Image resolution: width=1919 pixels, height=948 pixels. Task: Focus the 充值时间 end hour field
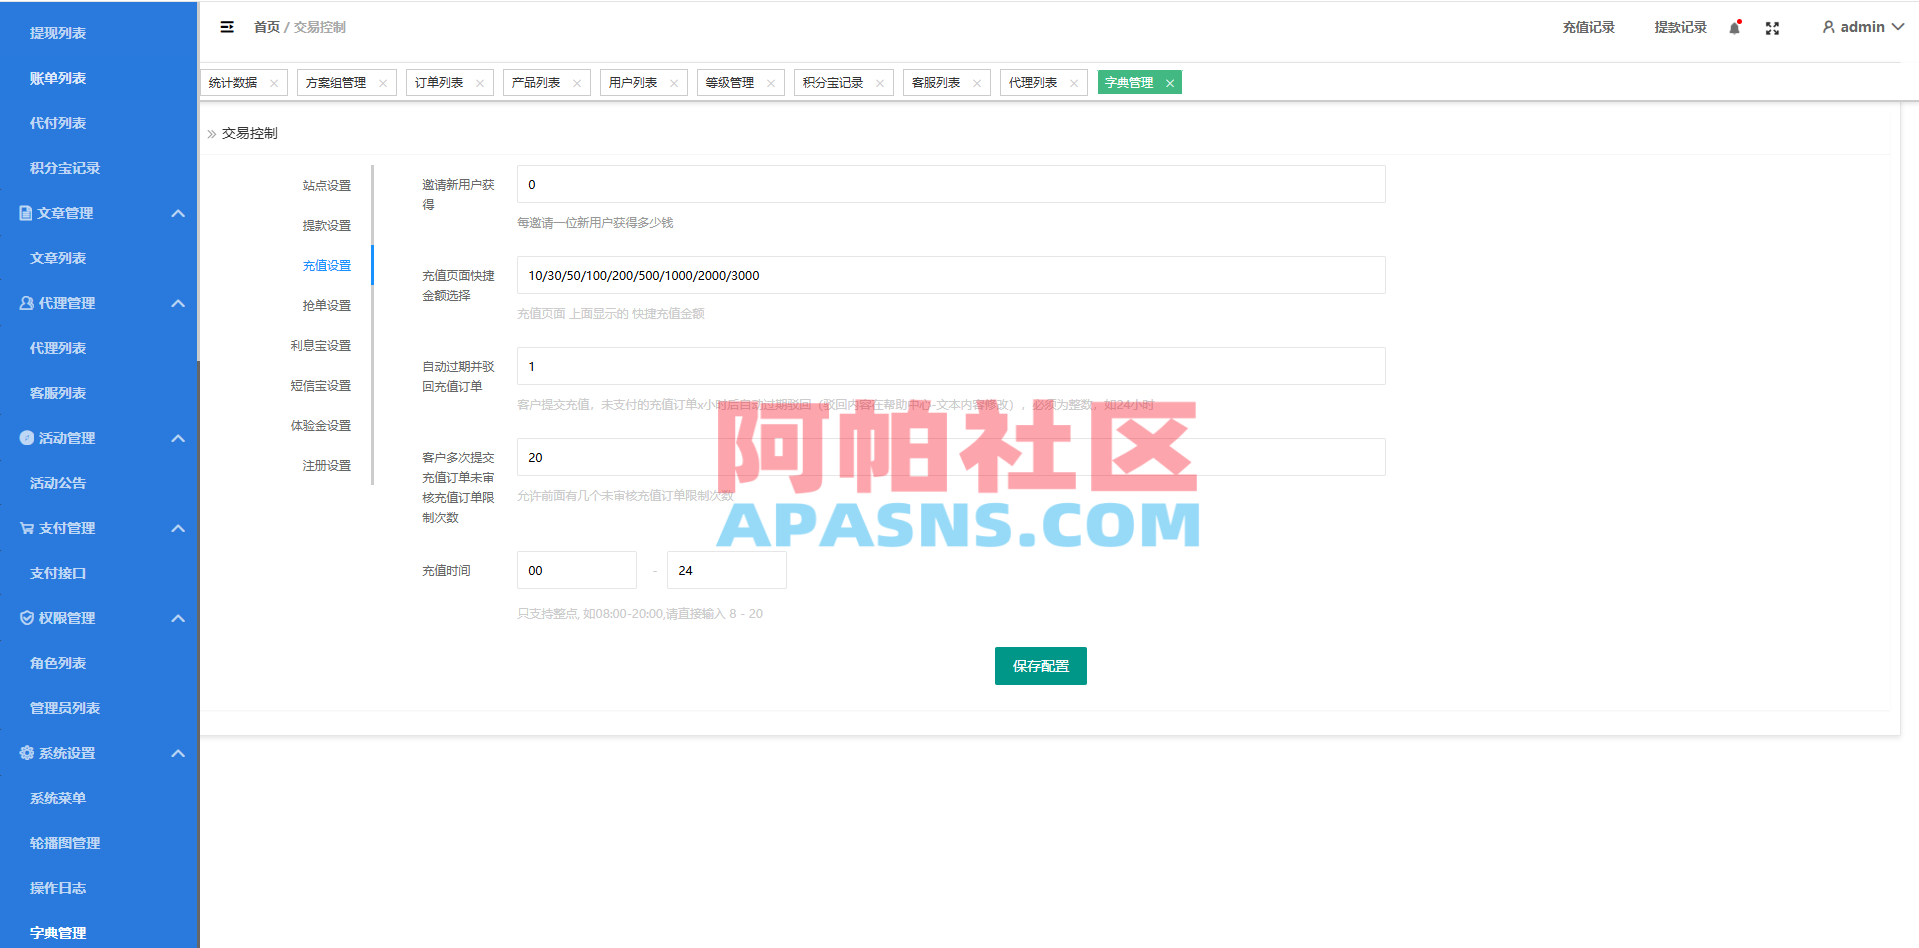727,570
